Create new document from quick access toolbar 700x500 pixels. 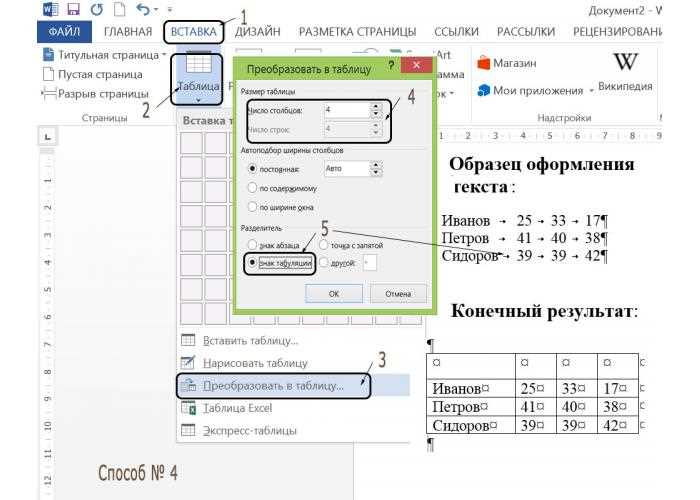coord(118,9)
